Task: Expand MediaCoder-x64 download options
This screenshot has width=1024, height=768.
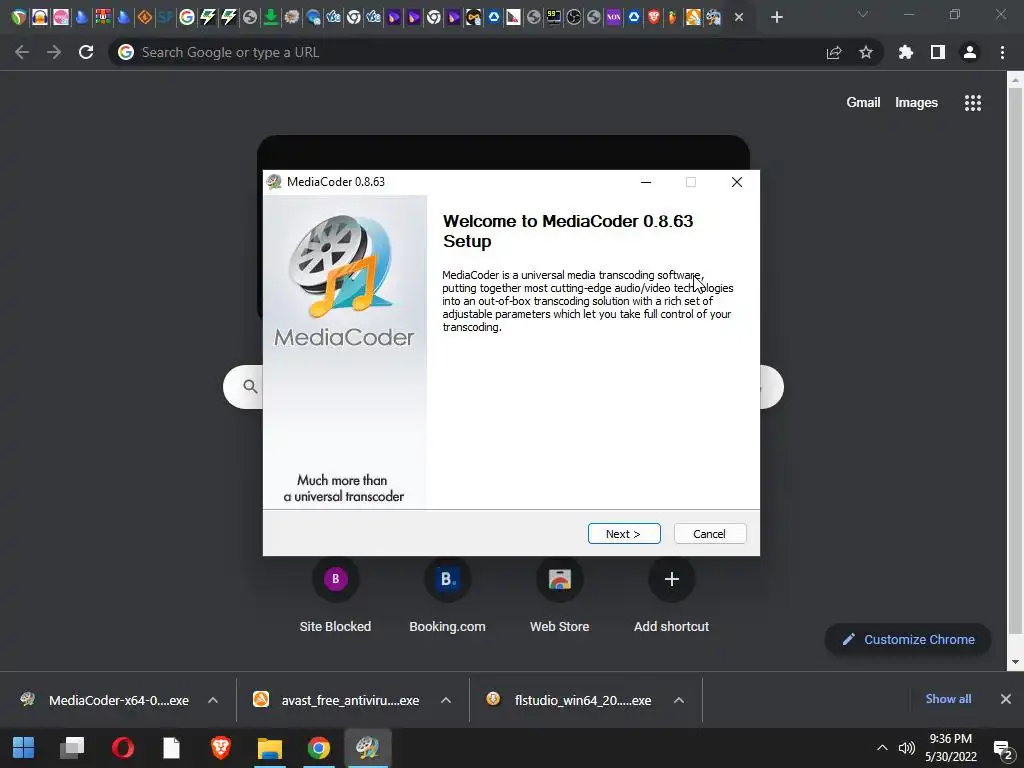Action: tap(213, 700)
